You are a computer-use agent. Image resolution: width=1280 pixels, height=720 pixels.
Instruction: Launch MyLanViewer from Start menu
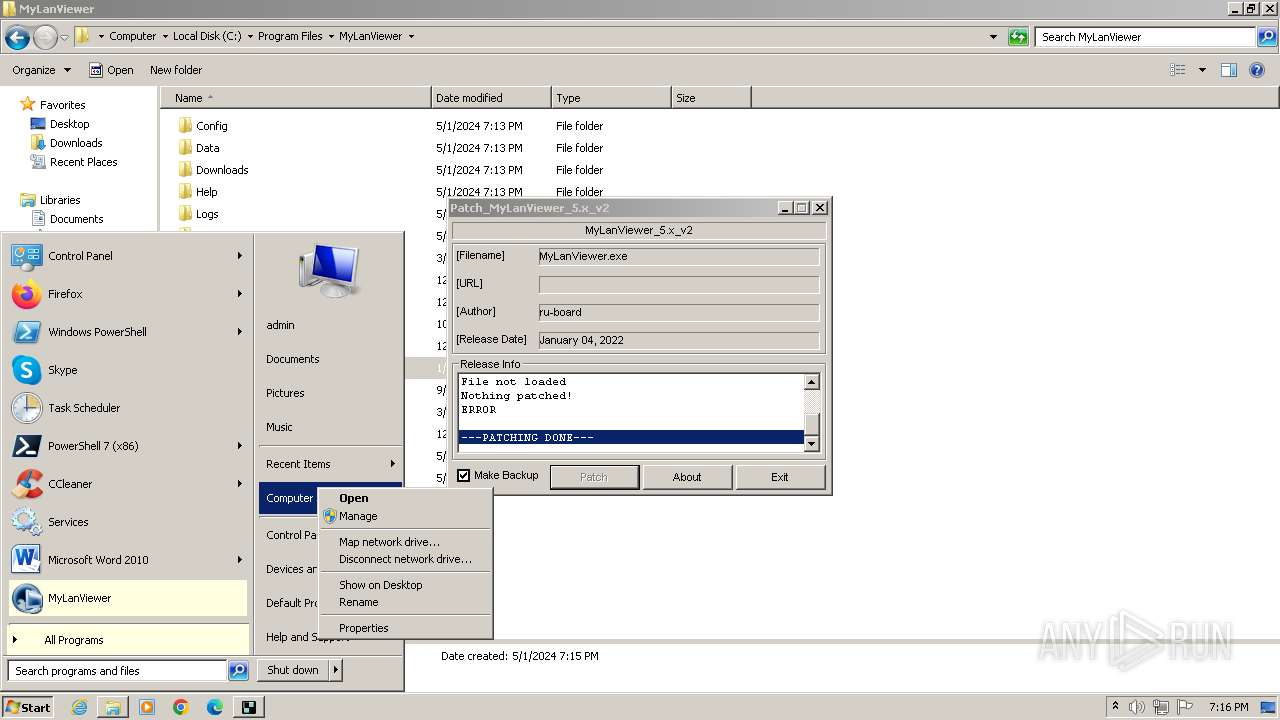(x=128, y=598)
